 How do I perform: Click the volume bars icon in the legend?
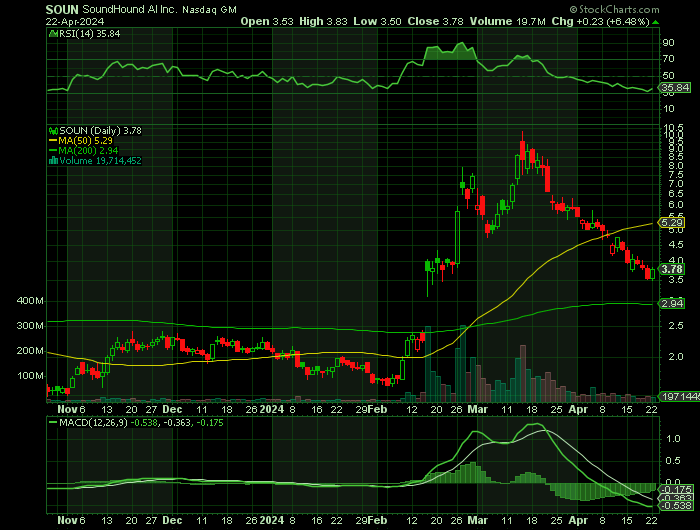[54, 161]
